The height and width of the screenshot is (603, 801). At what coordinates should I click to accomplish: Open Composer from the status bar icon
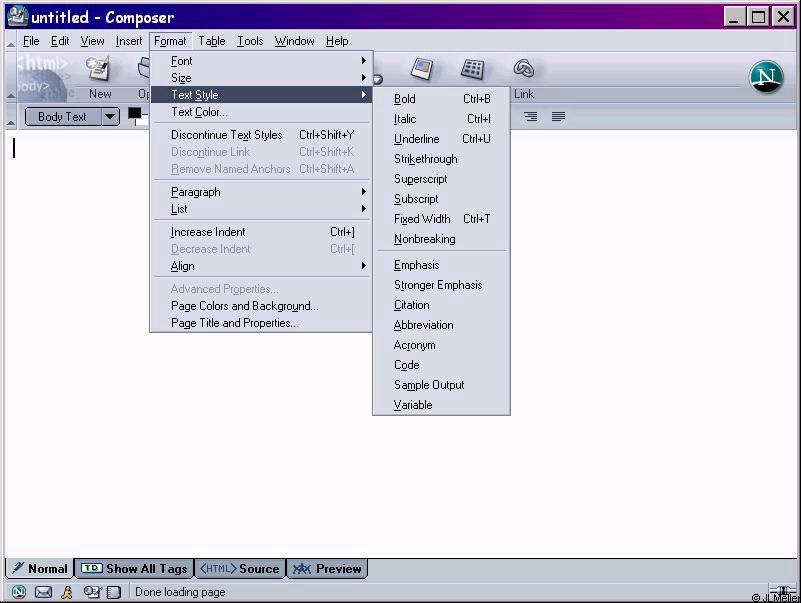[x=92, y=592]
